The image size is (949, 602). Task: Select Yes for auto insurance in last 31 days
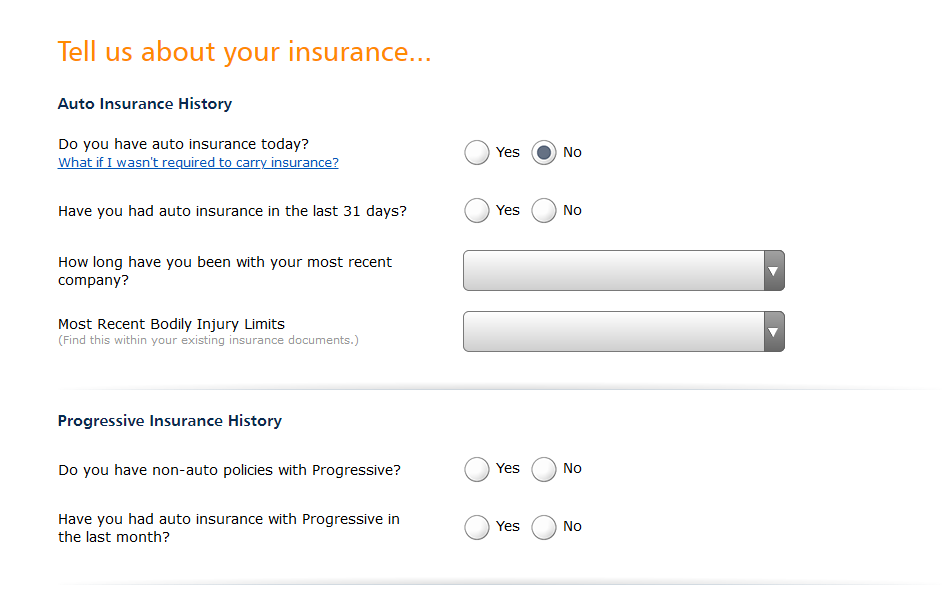coord(477,210)
